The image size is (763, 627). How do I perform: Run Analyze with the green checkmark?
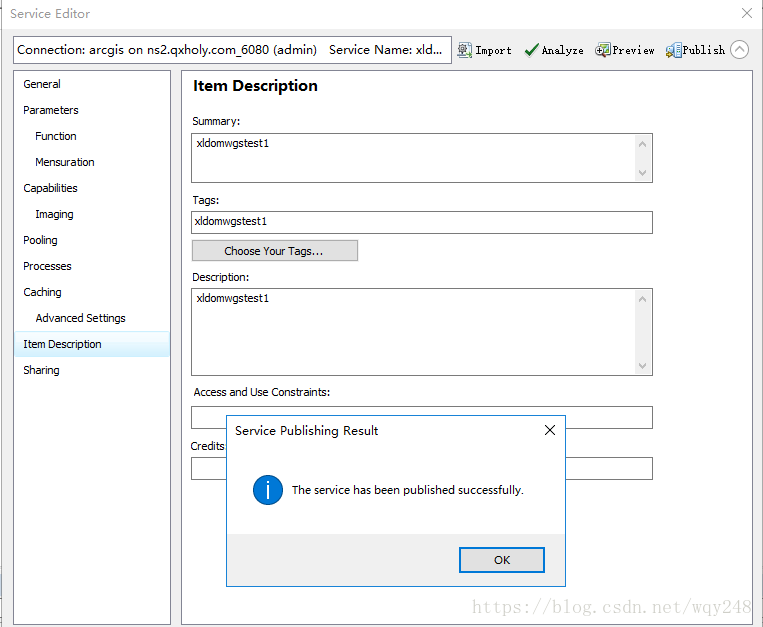tap(554, 50)
